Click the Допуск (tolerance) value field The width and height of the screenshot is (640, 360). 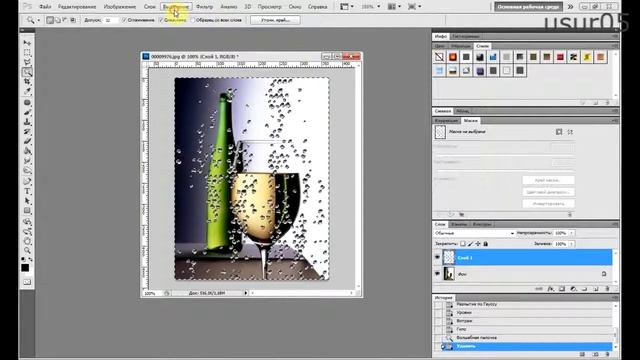pos(111,20)
